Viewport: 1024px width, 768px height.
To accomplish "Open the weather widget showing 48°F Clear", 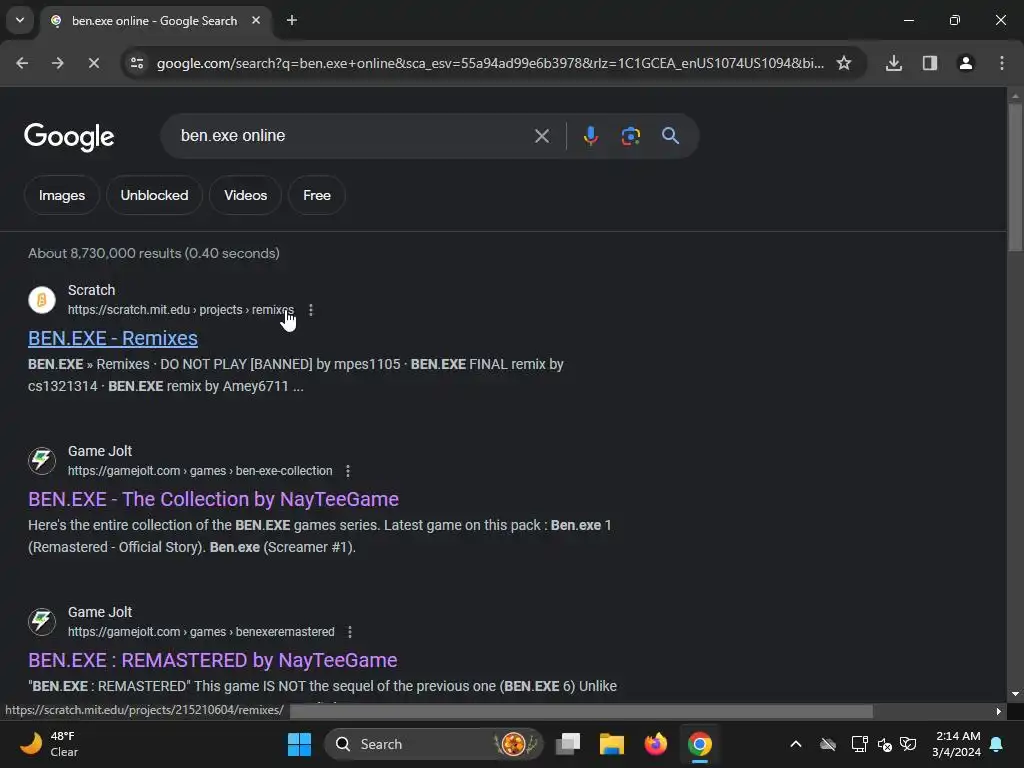I will tap(50, 744).
